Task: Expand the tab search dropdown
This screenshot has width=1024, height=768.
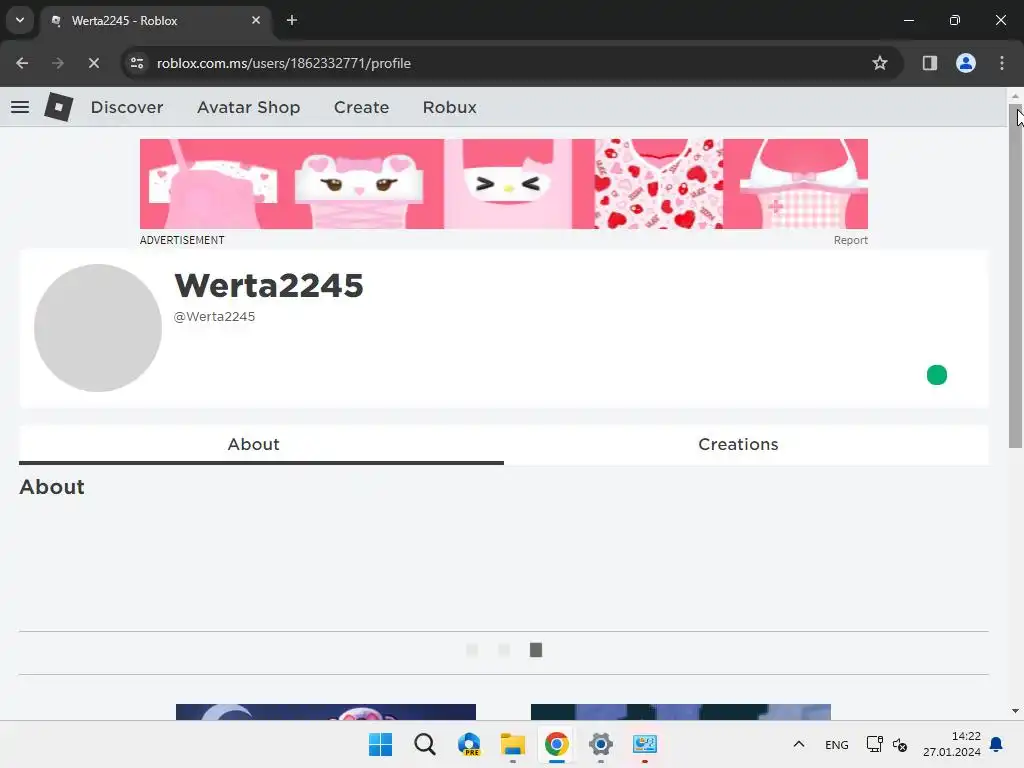Action: click(x=20, y=20)
